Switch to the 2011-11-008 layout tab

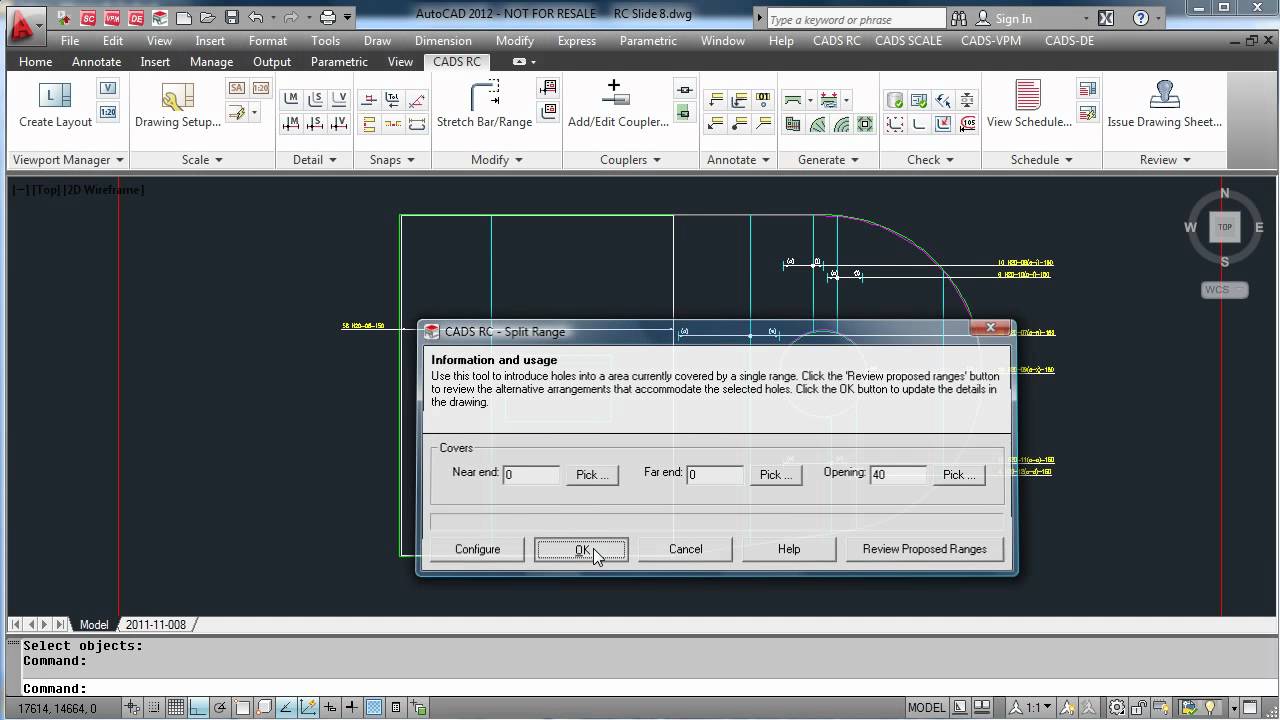click(155, 624)
